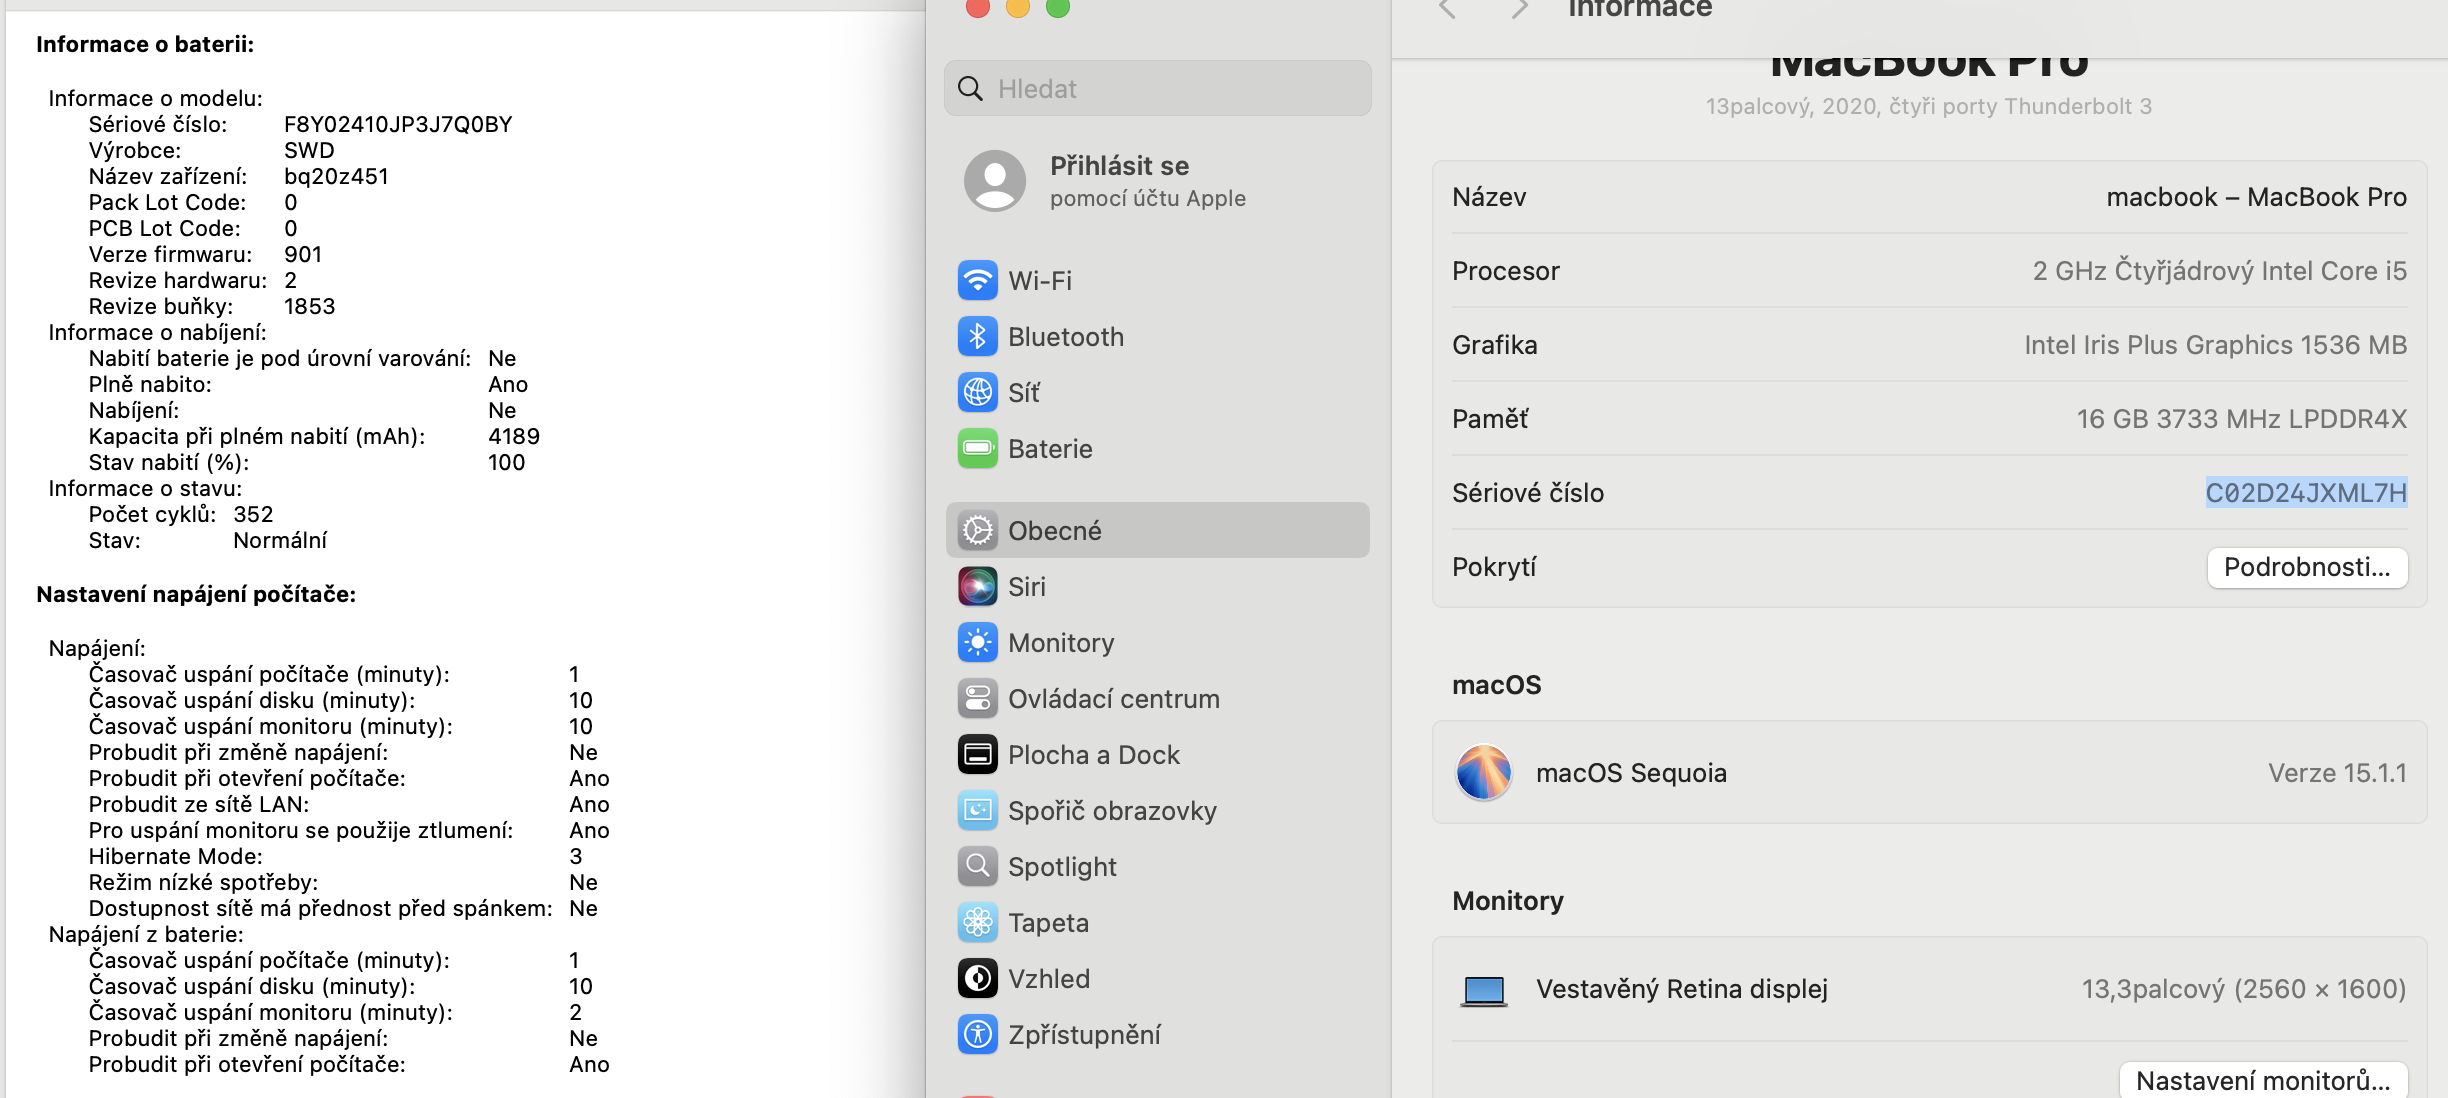
Task: Click the Vzhled appearance icon
Action: click(x=977, y=979)
